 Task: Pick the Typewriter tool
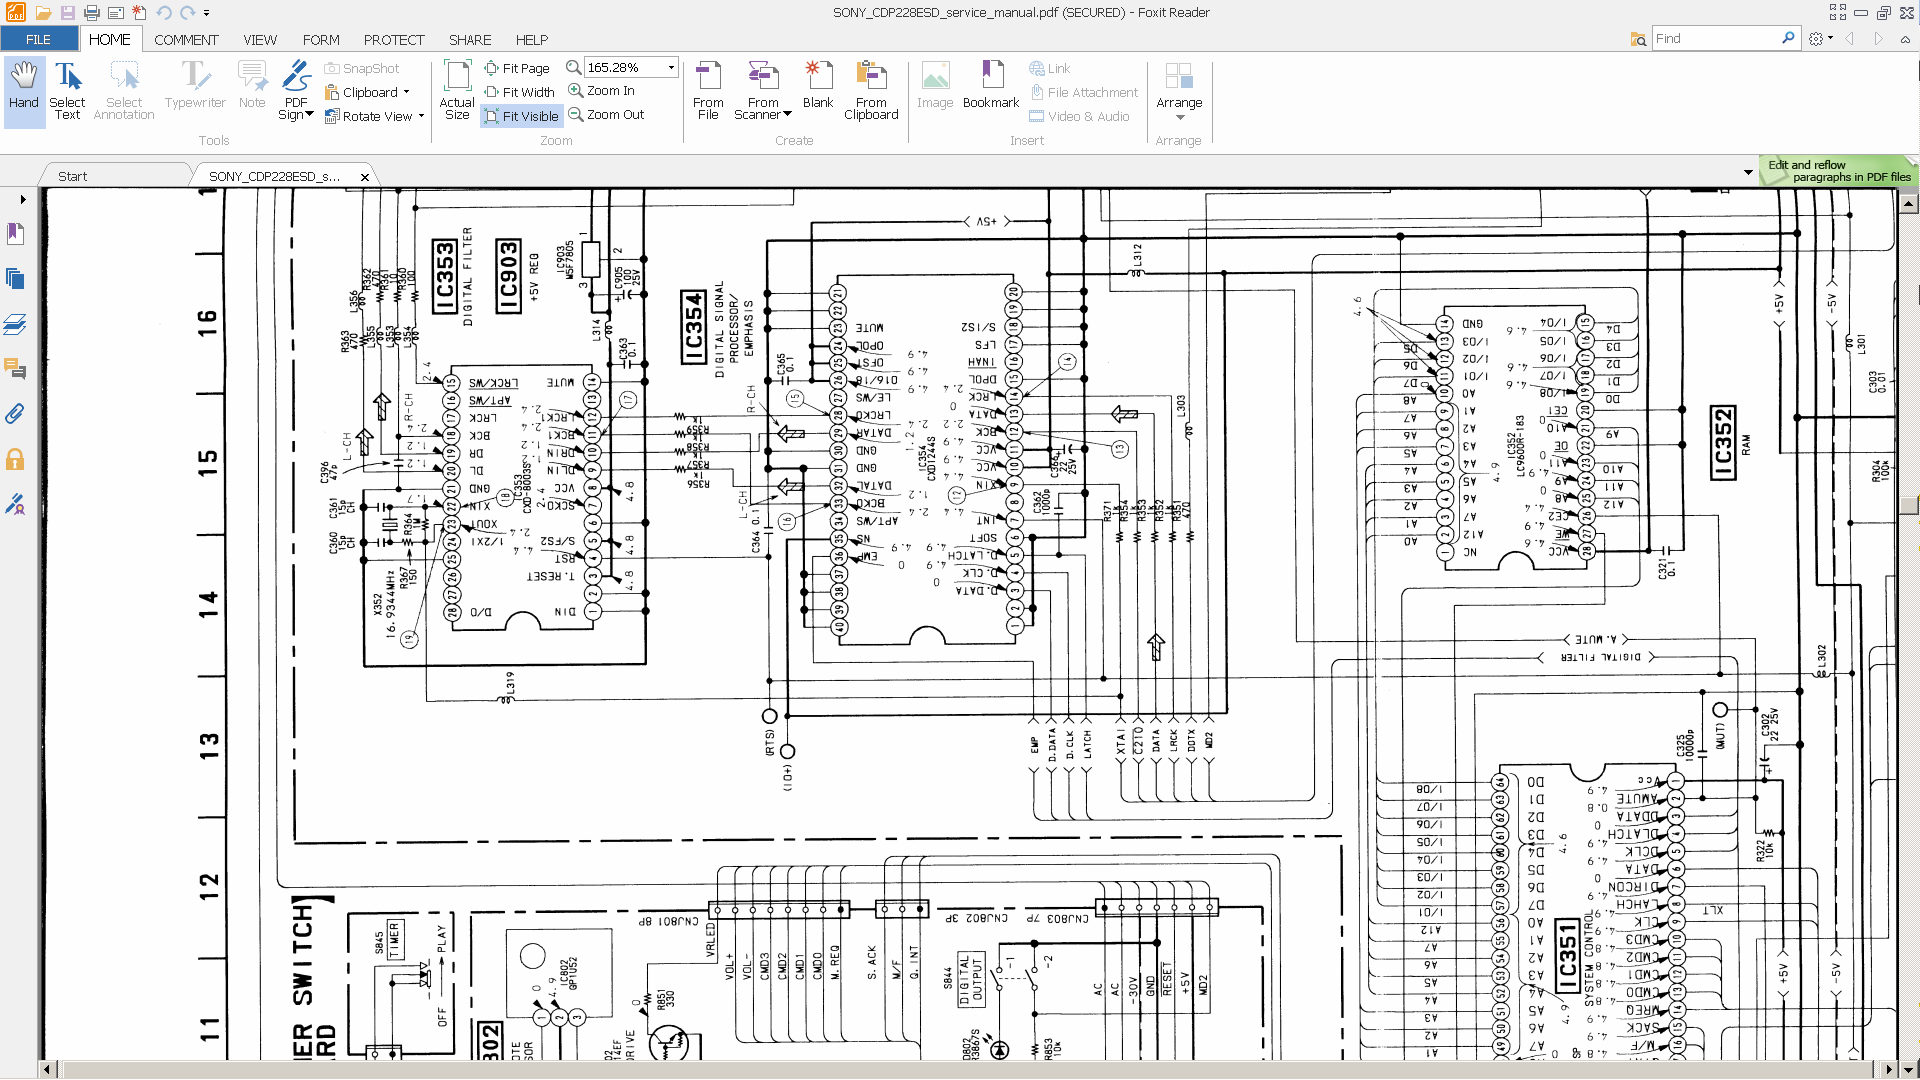click(x=195, y=85)
